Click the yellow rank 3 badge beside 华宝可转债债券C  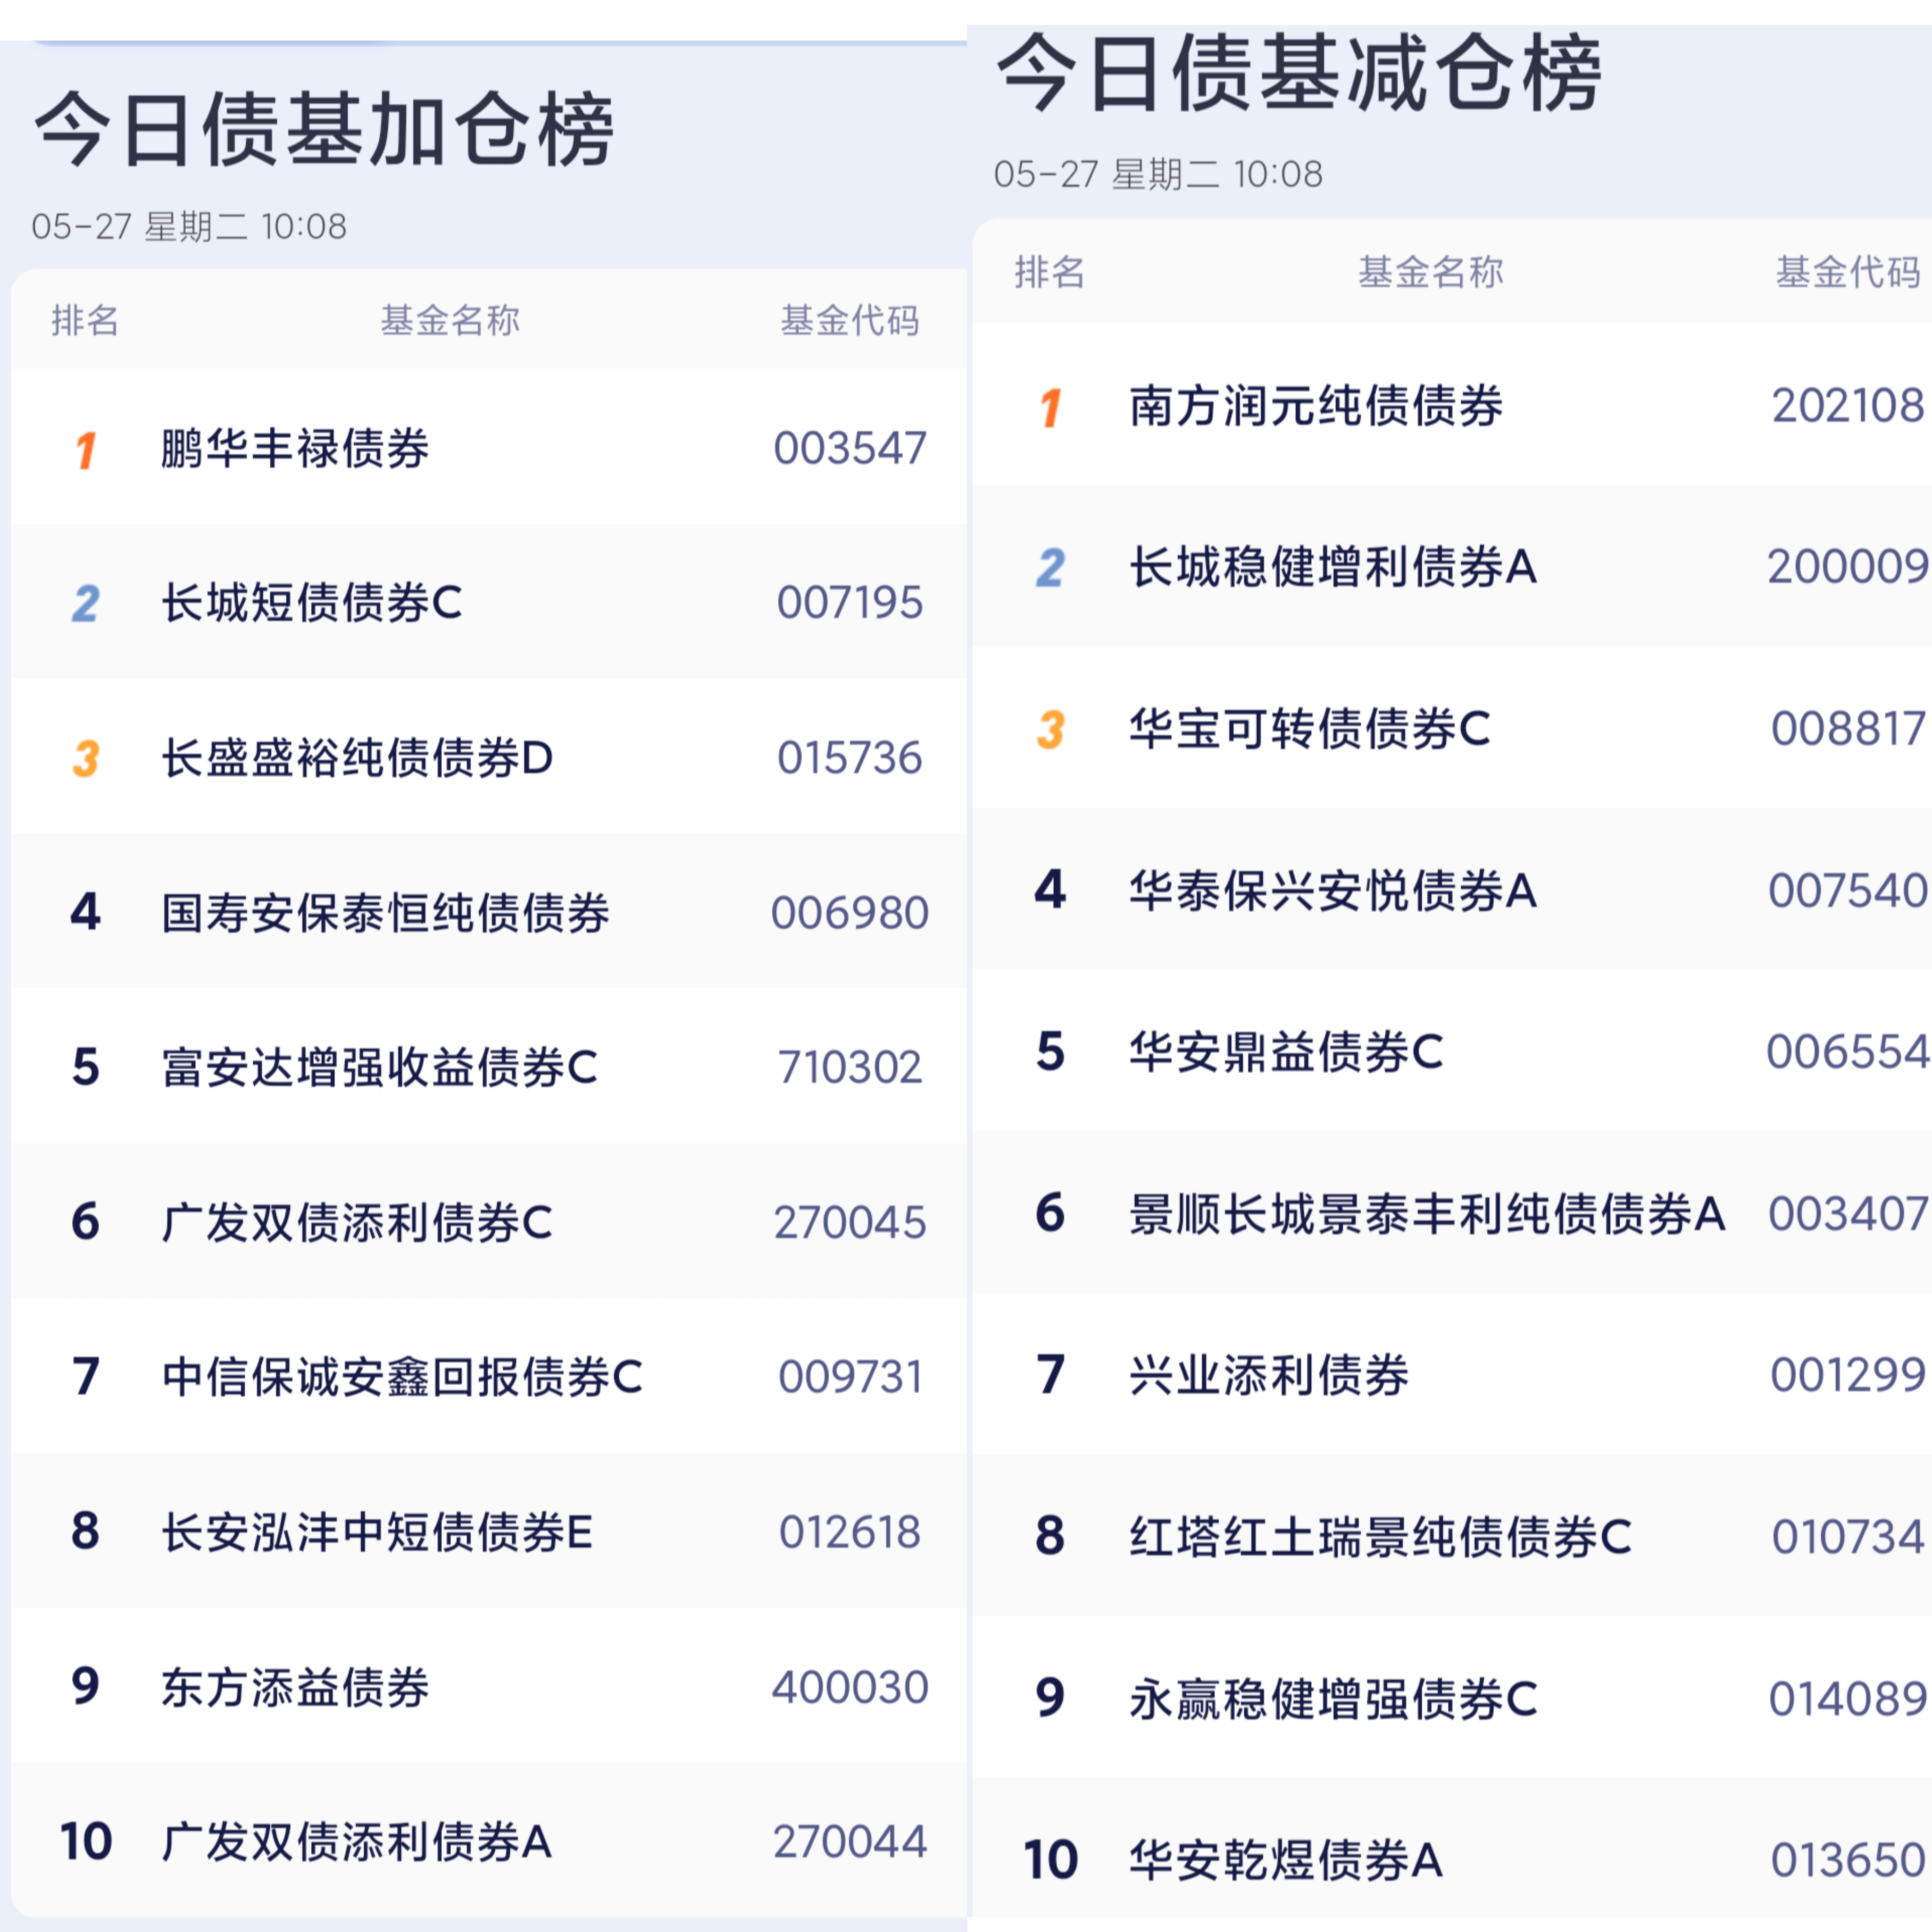coord(1050,729)
